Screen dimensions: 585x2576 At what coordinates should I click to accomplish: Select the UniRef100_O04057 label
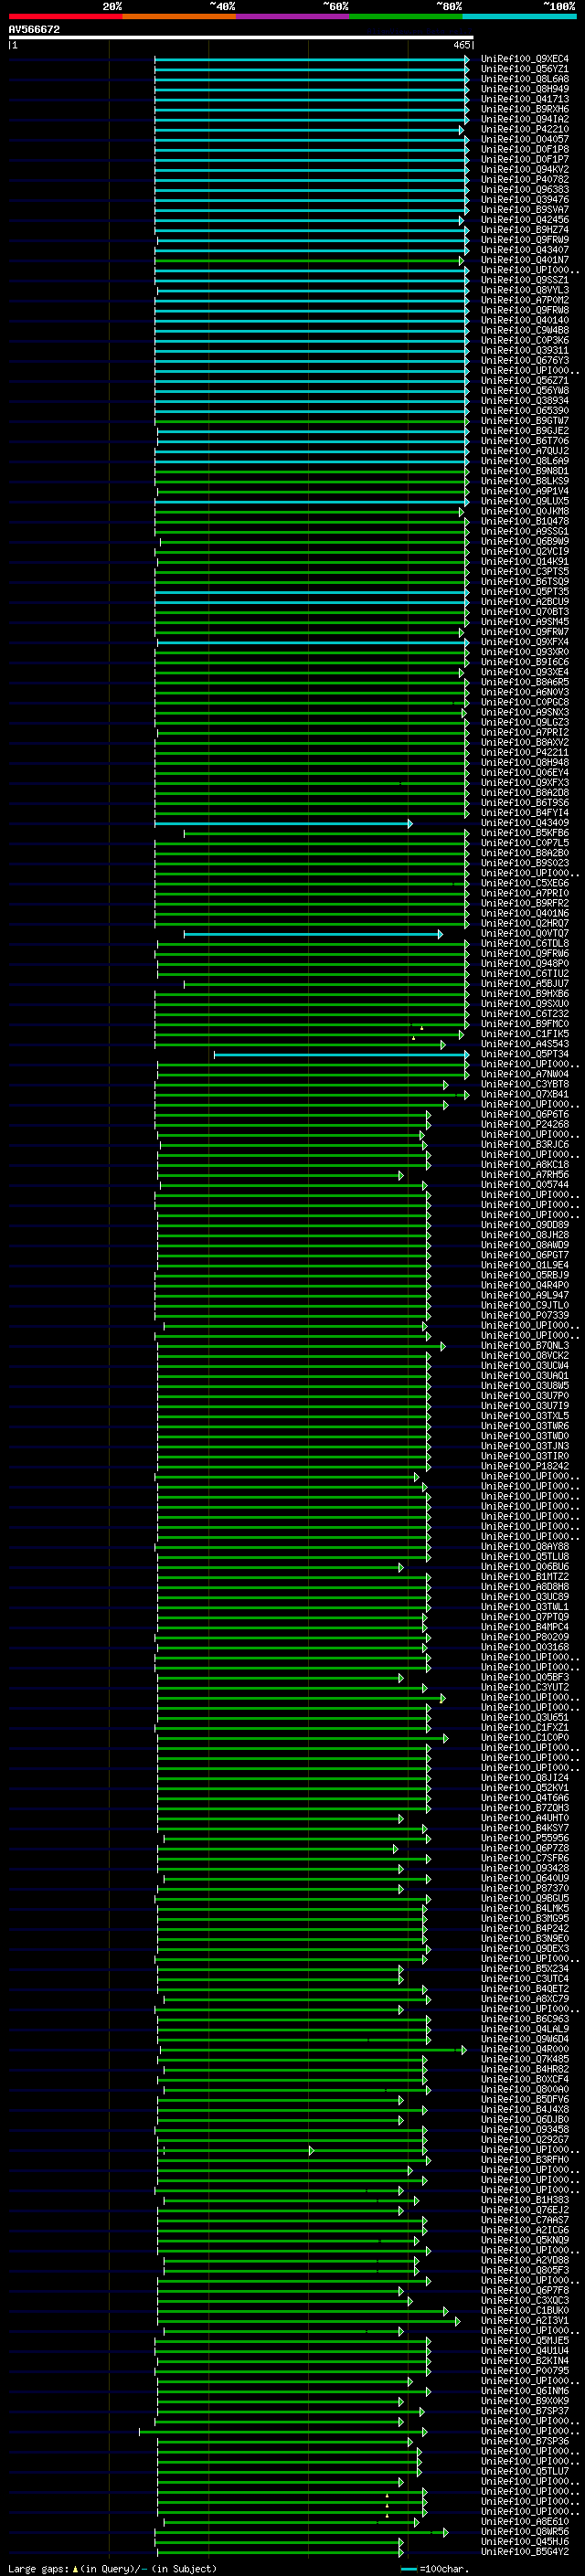524,140
